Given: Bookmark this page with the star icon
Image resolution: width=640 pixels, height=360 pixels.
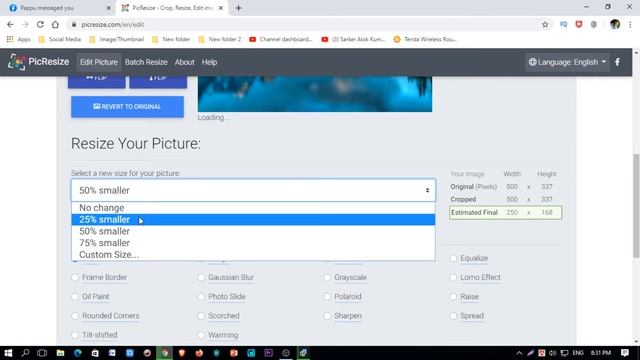Looking at the screenshot, I should (545, 24).
